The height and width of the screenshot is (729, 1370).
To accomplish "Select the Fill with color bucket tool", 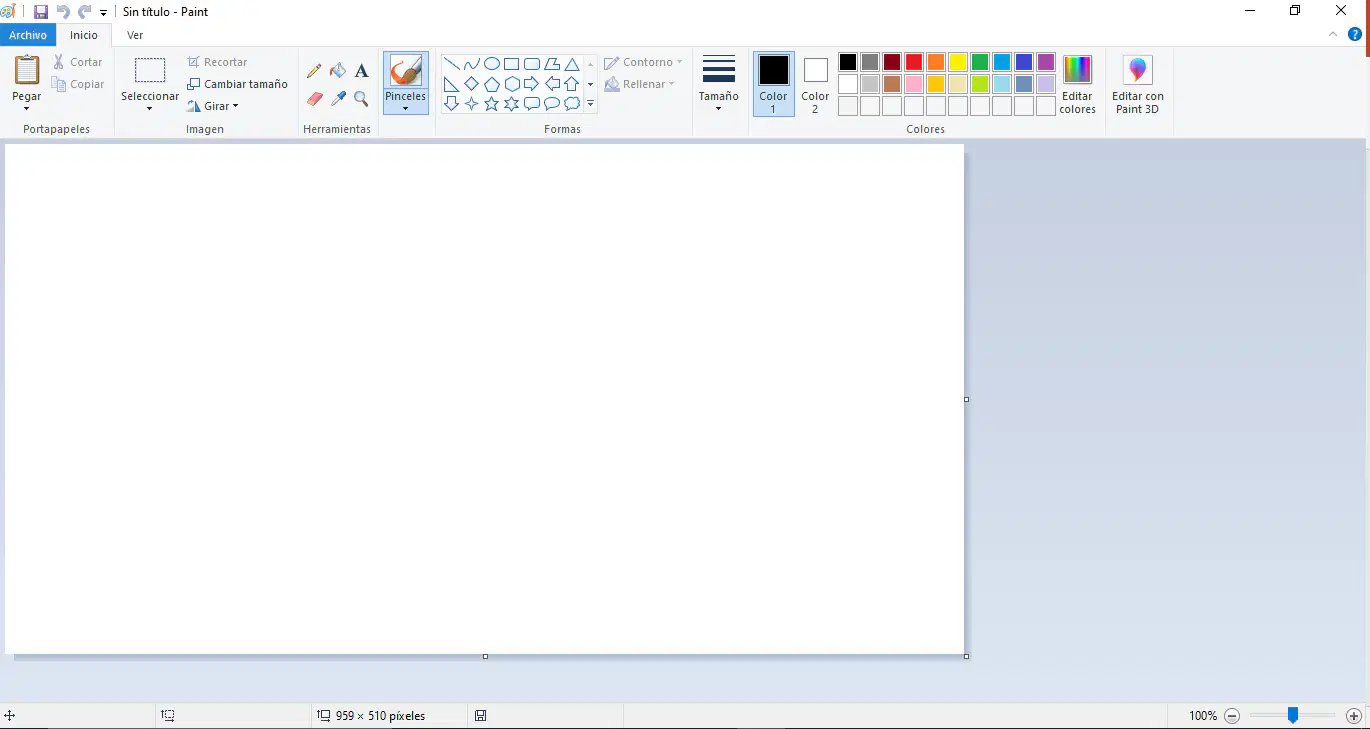I will tap(338, 71).
